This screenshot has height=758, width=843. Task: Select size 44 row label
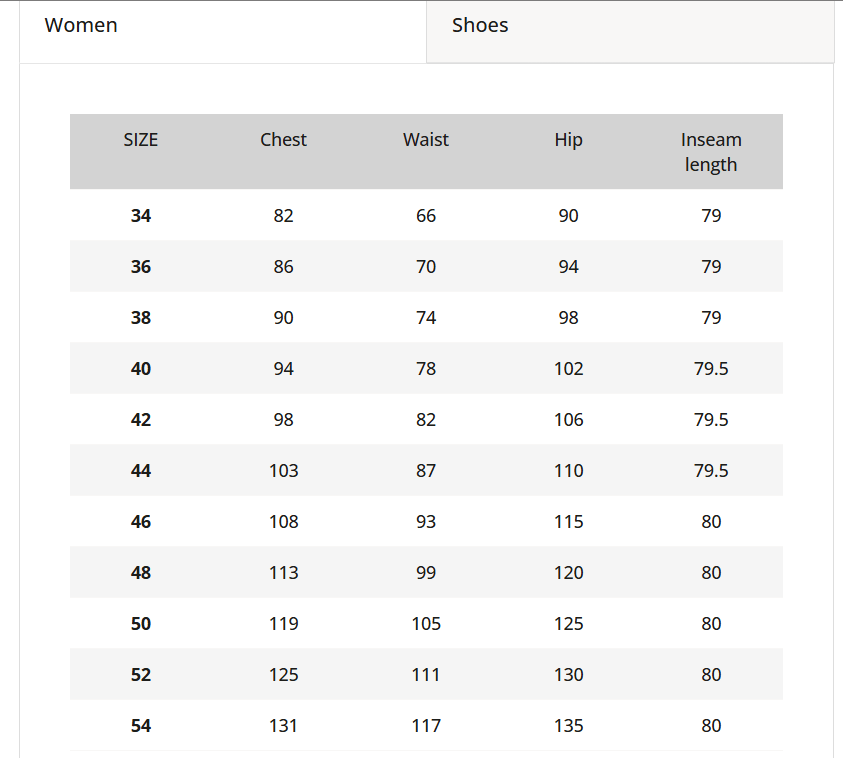(141, 471)
